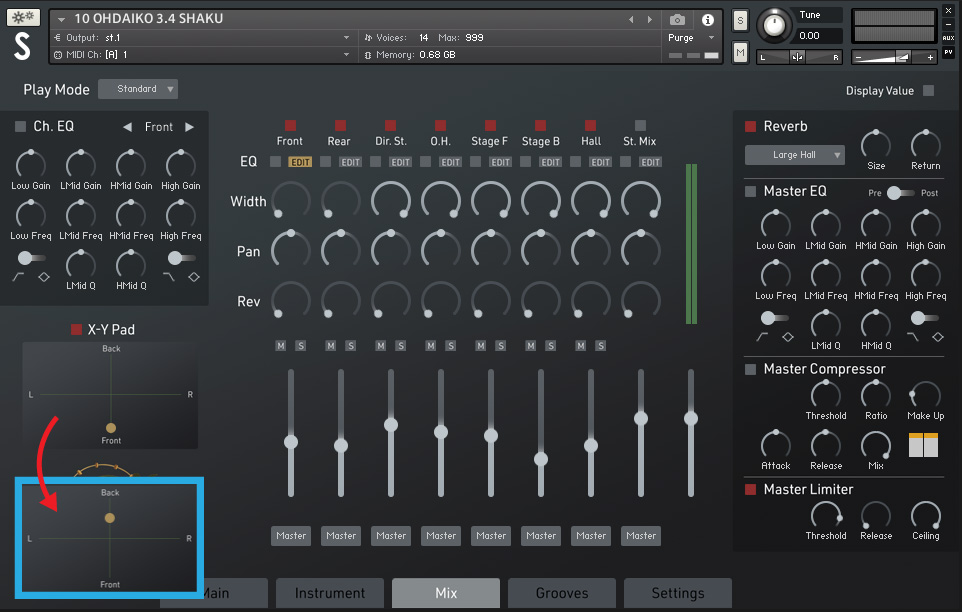Click EDIT for Front channel EQ

click(x=301, y=163)
